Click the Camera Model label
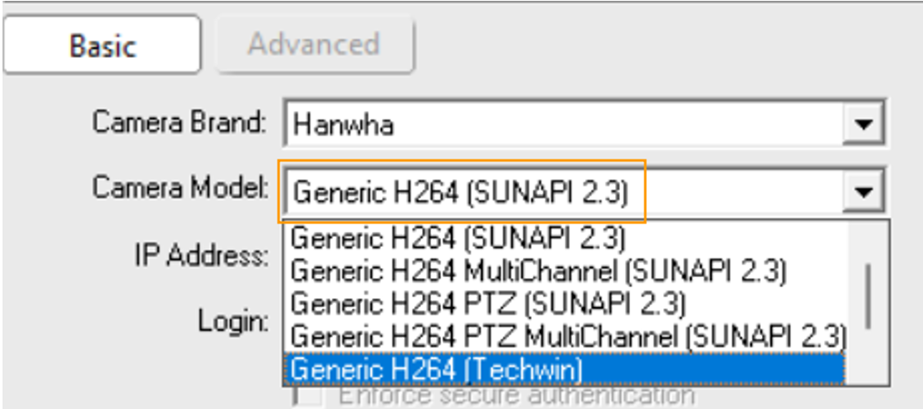The height and width of the screenshot is (409, 923). pos(180,188)
